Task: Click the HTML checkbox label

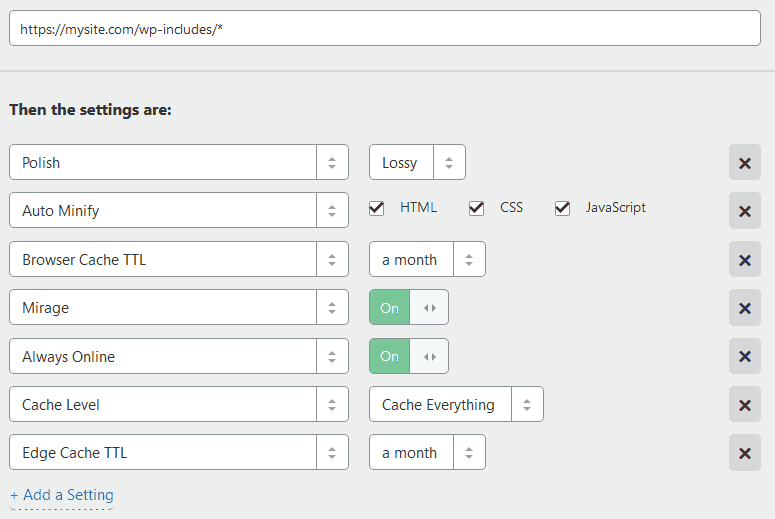Action: tap(418, 208)
